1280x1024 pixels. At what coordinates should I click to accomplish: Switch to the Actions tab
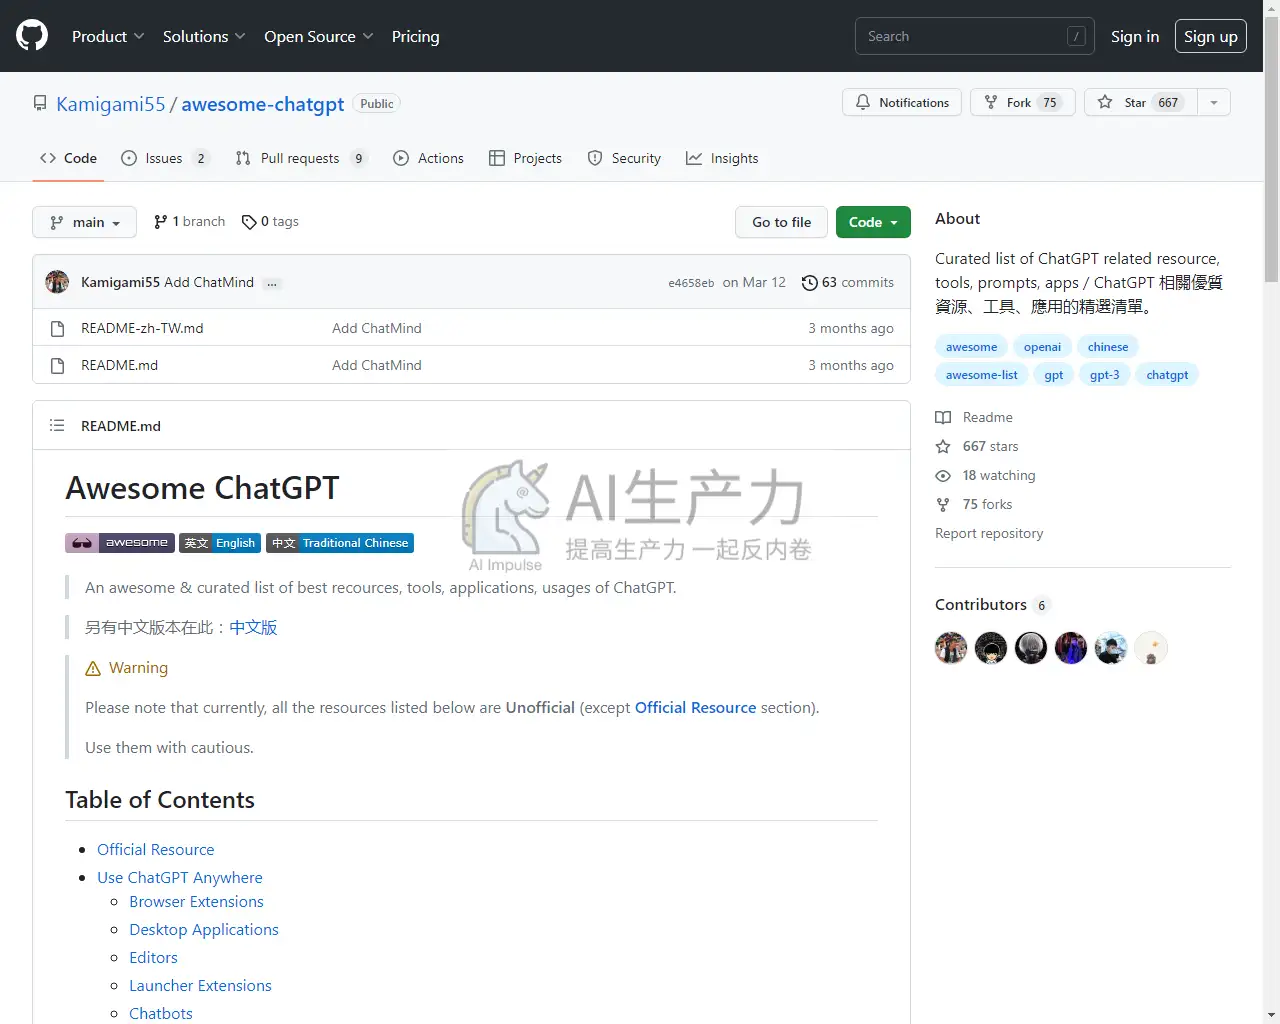pos(428,158)
